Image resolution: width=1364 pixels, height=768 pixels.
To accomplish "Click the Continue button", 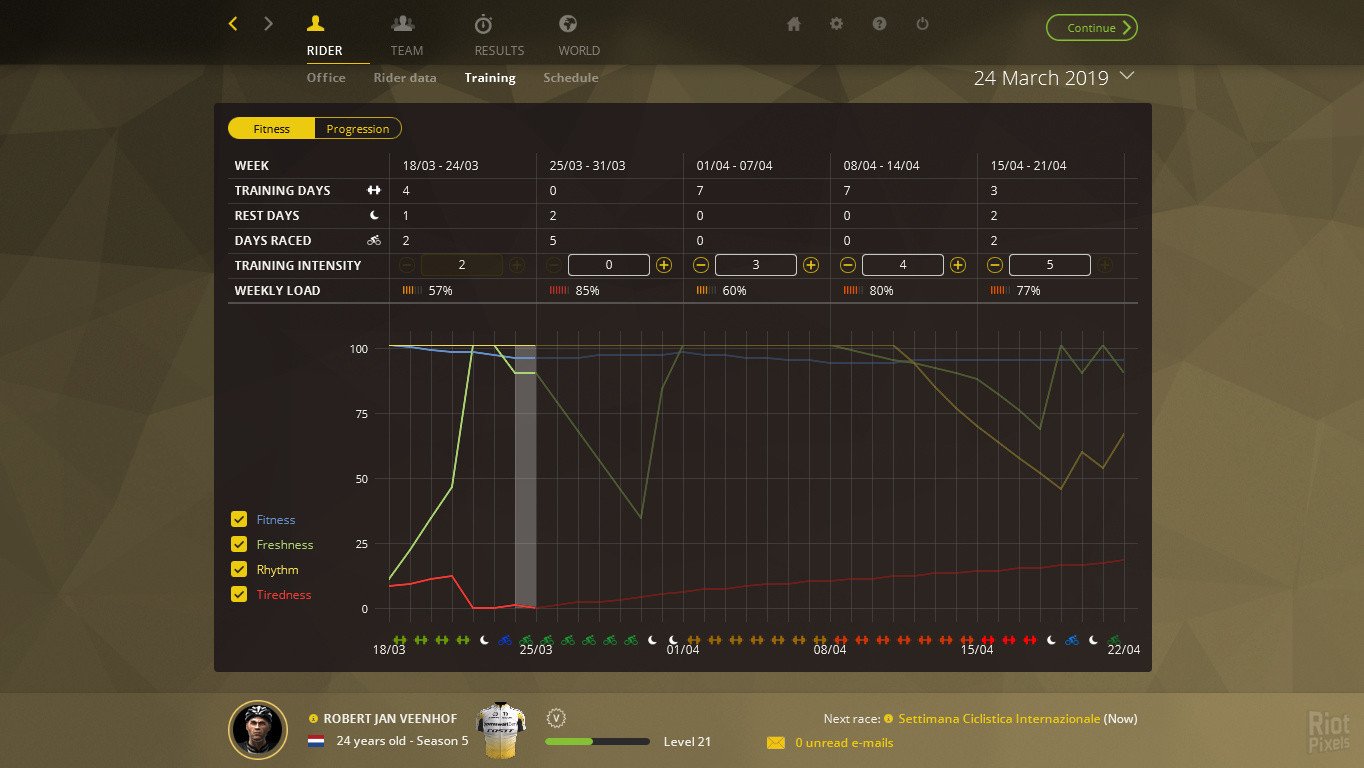I will point(1091,27).
